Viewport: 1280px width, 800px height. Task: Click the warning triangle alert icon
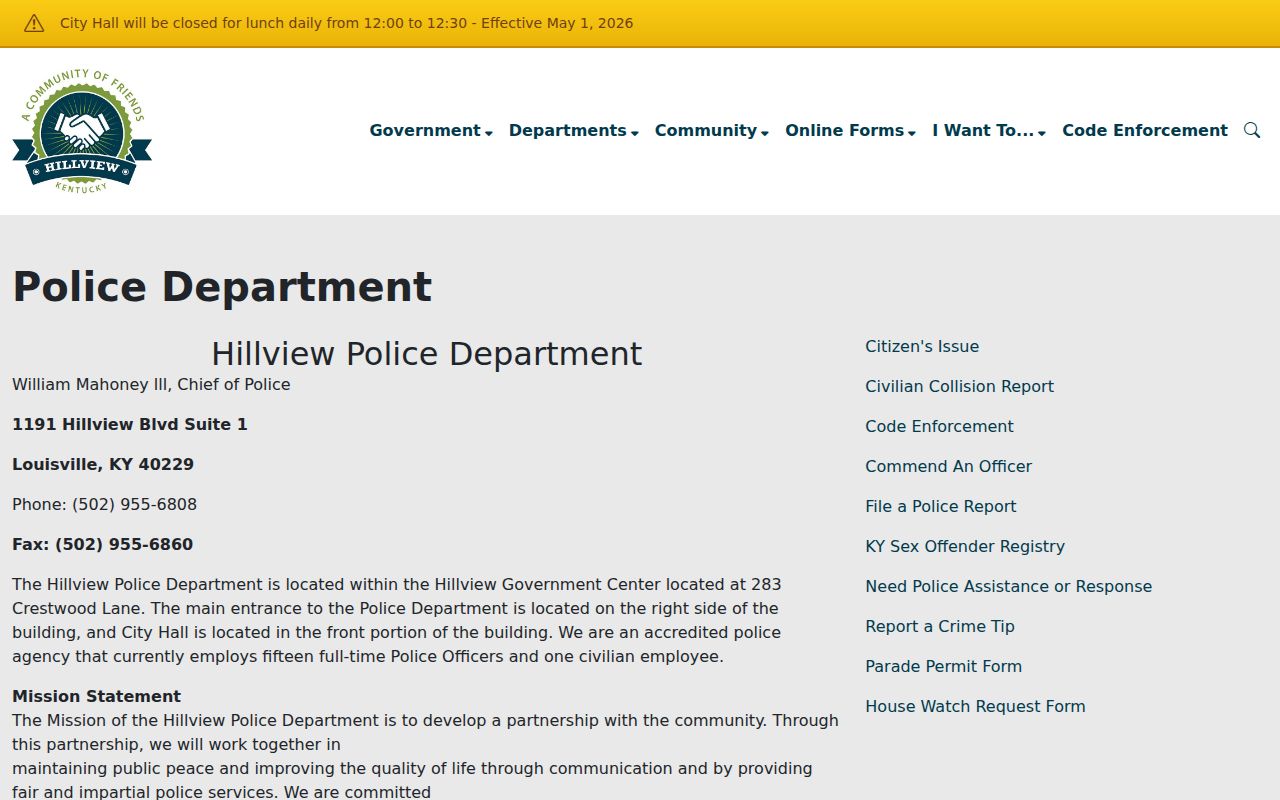pyautogui.click(x=34, y=23)
